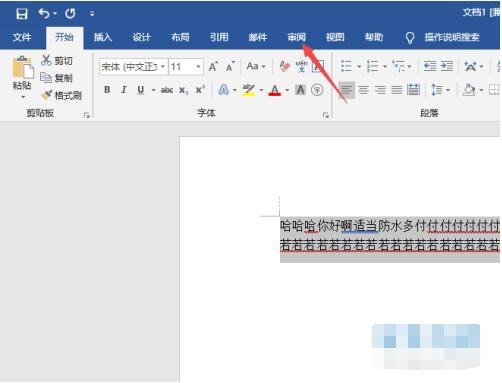
Task: Open the Aa change case dropdown
Action: 256,66
